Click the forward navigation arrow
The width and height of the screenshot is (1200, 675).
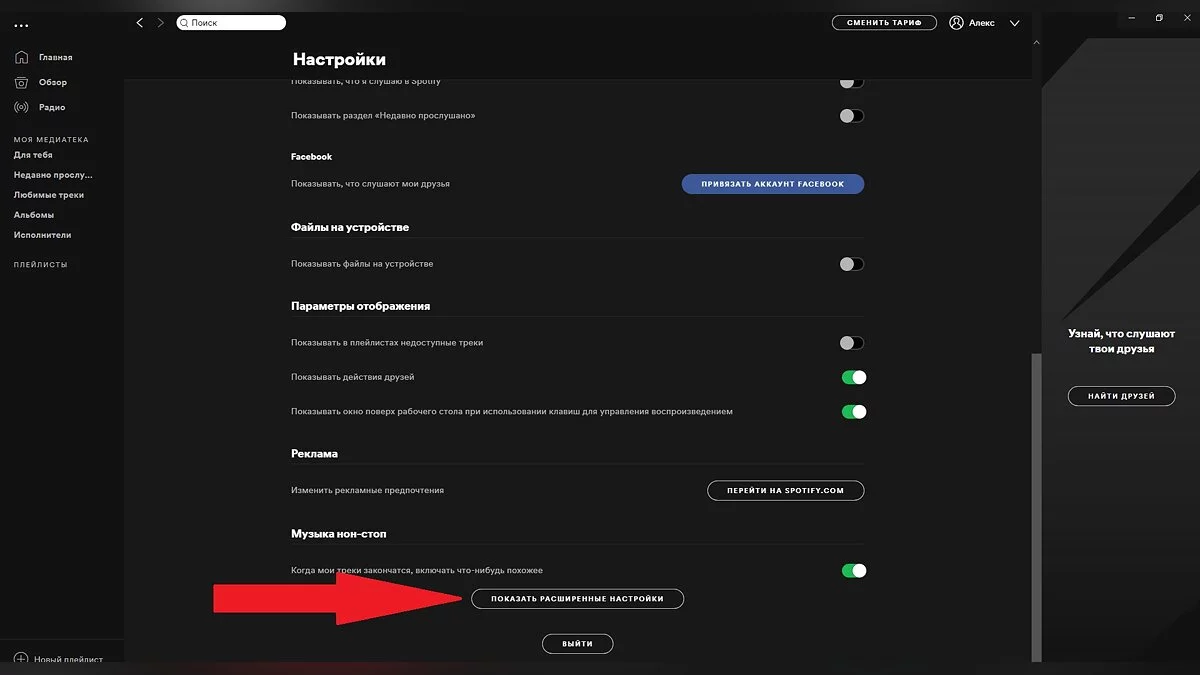pos(160,22)
